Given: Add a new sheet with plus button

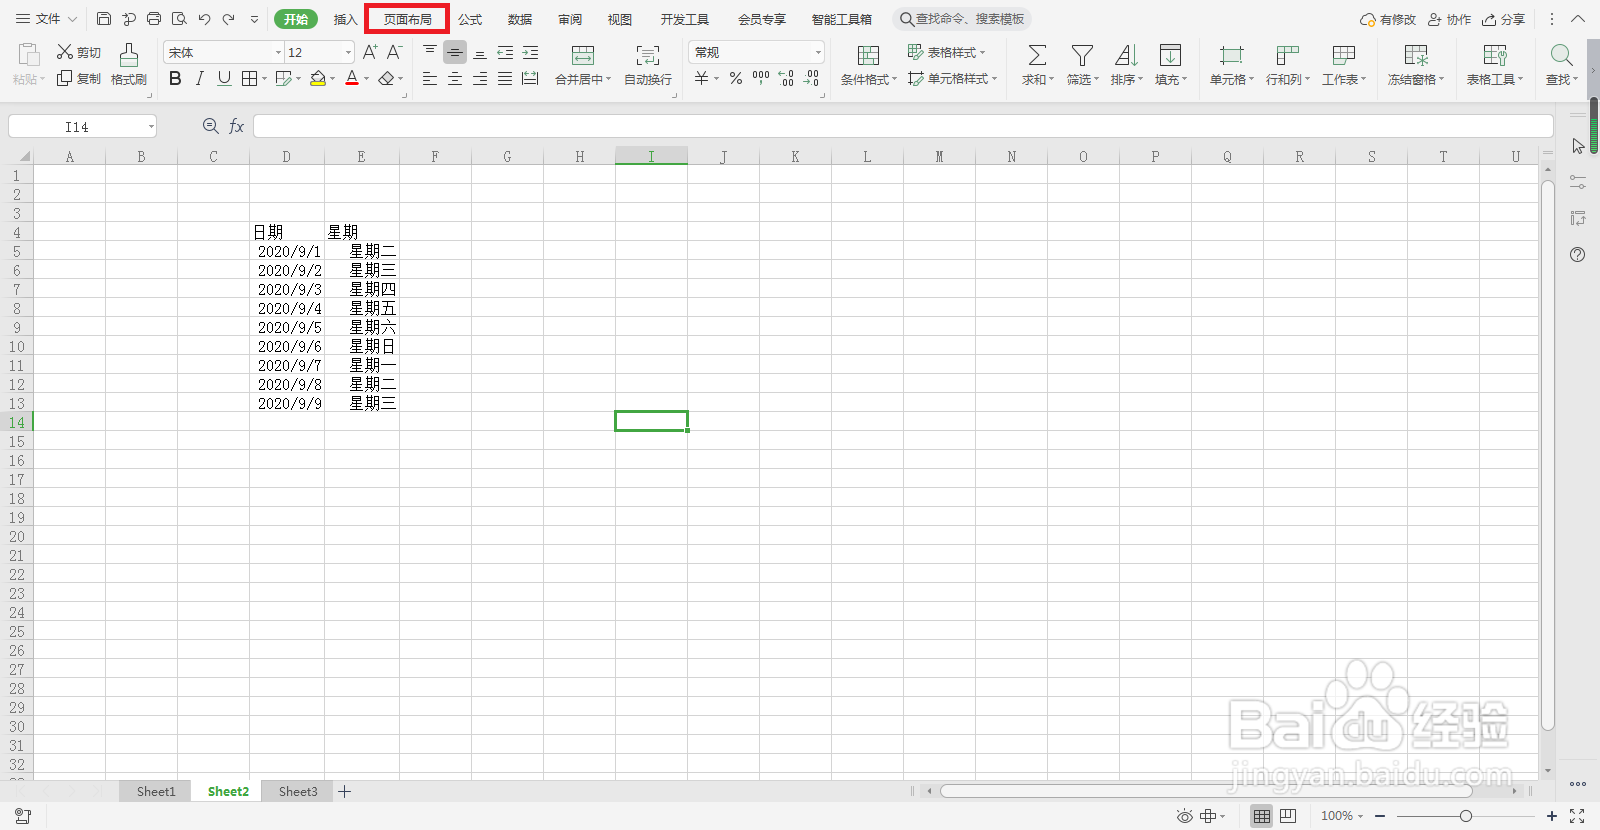Looking at the screenshot, I should (344, 791).
